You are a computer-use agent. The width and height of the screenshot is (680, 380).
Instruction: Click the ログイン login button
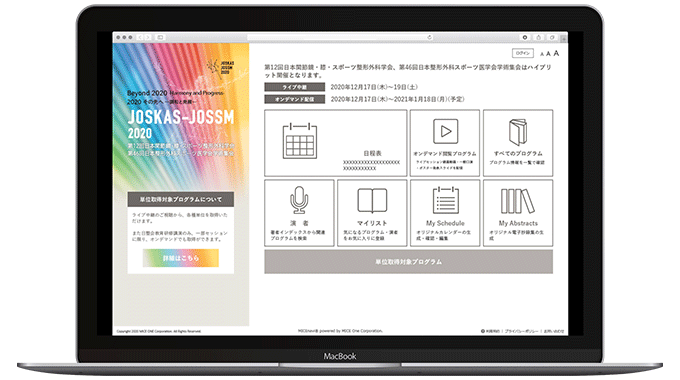523,53
